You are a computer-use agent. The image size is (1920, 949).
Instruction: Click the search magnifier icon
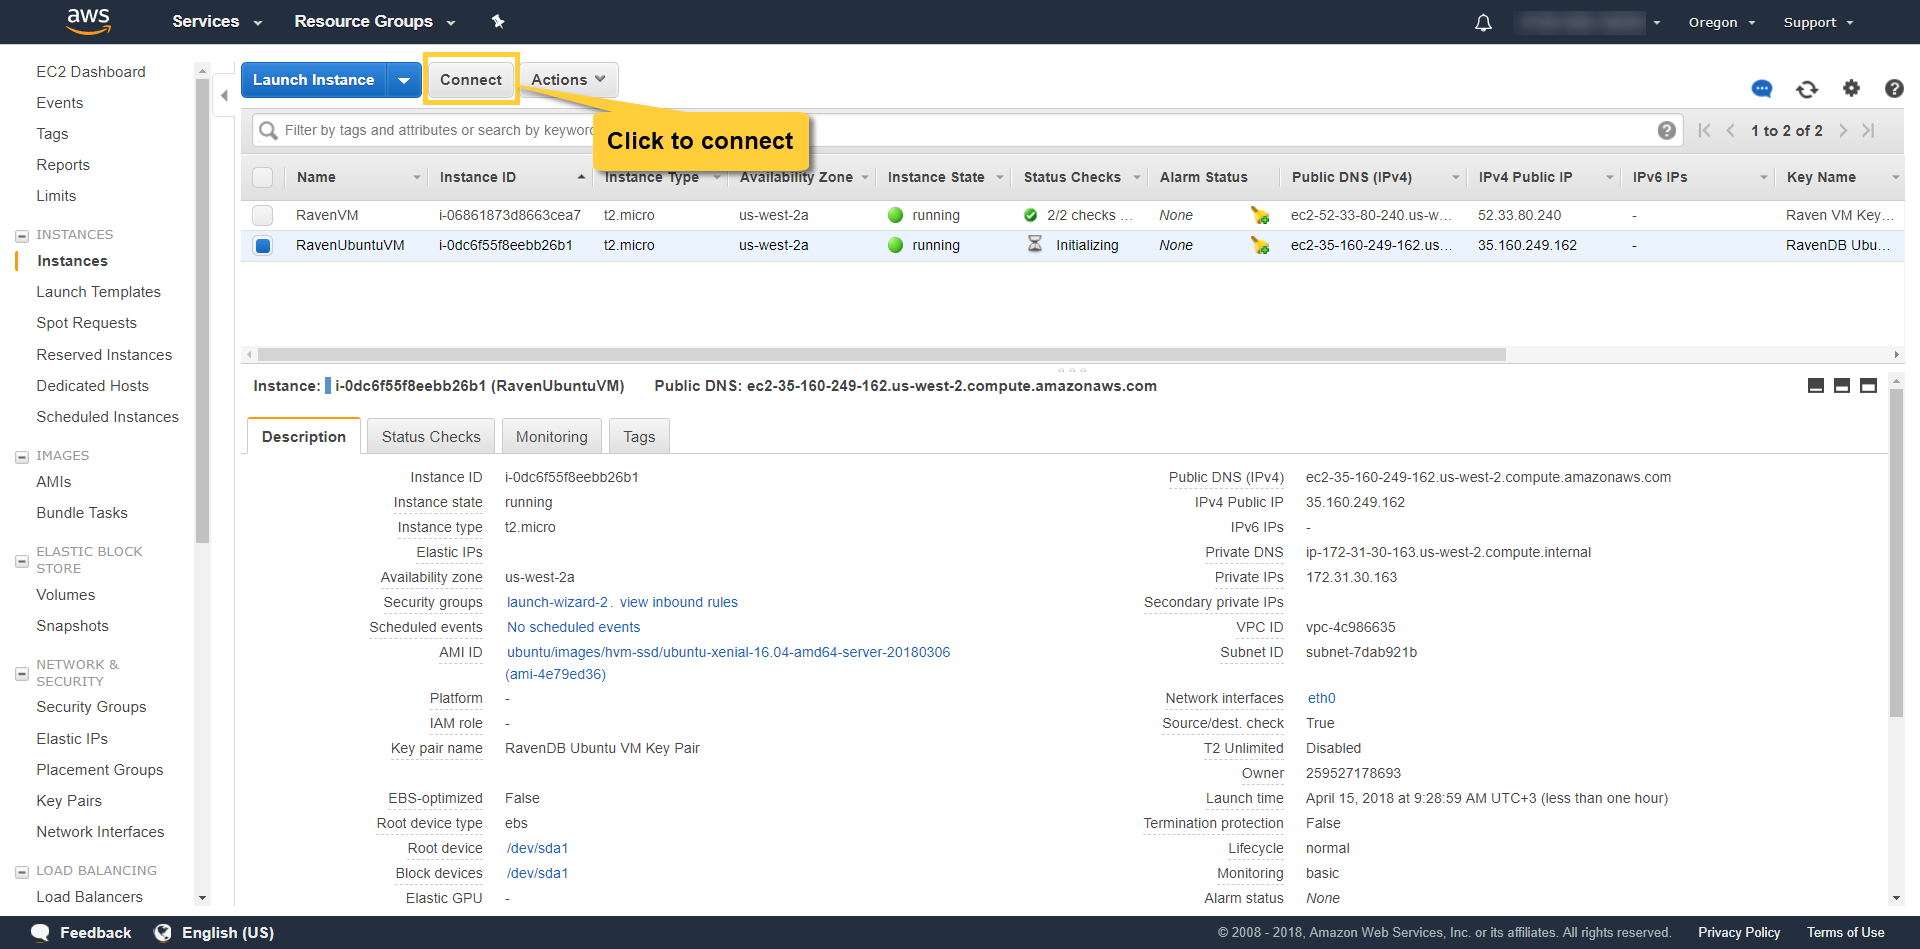point(268,130)
